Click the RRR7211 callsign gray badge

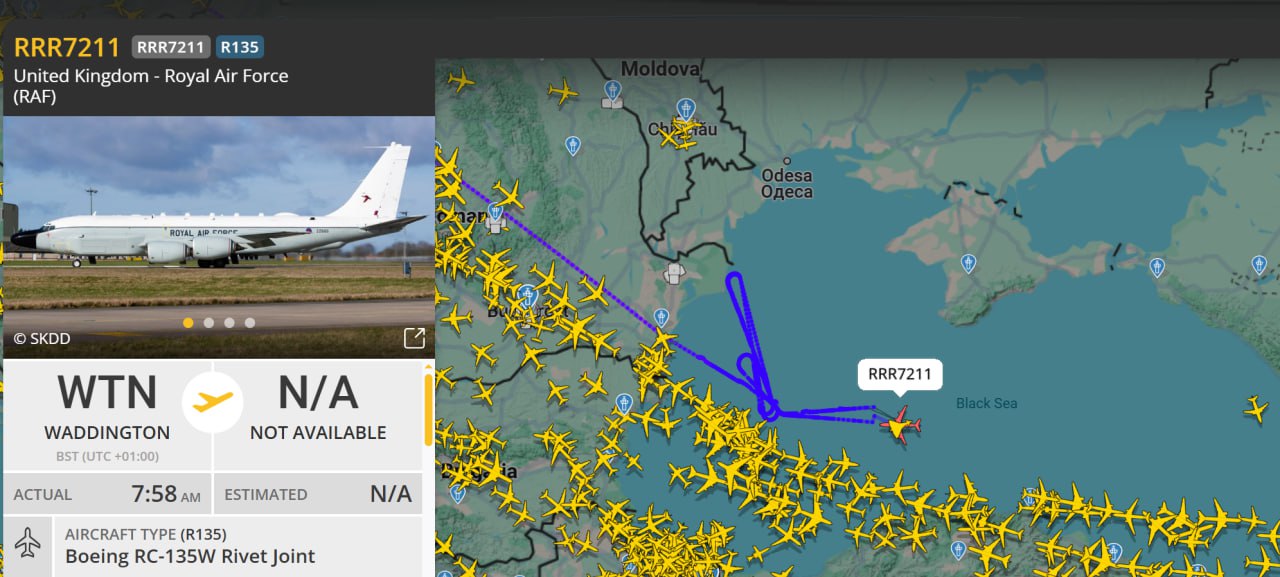(x=171, y=47)
